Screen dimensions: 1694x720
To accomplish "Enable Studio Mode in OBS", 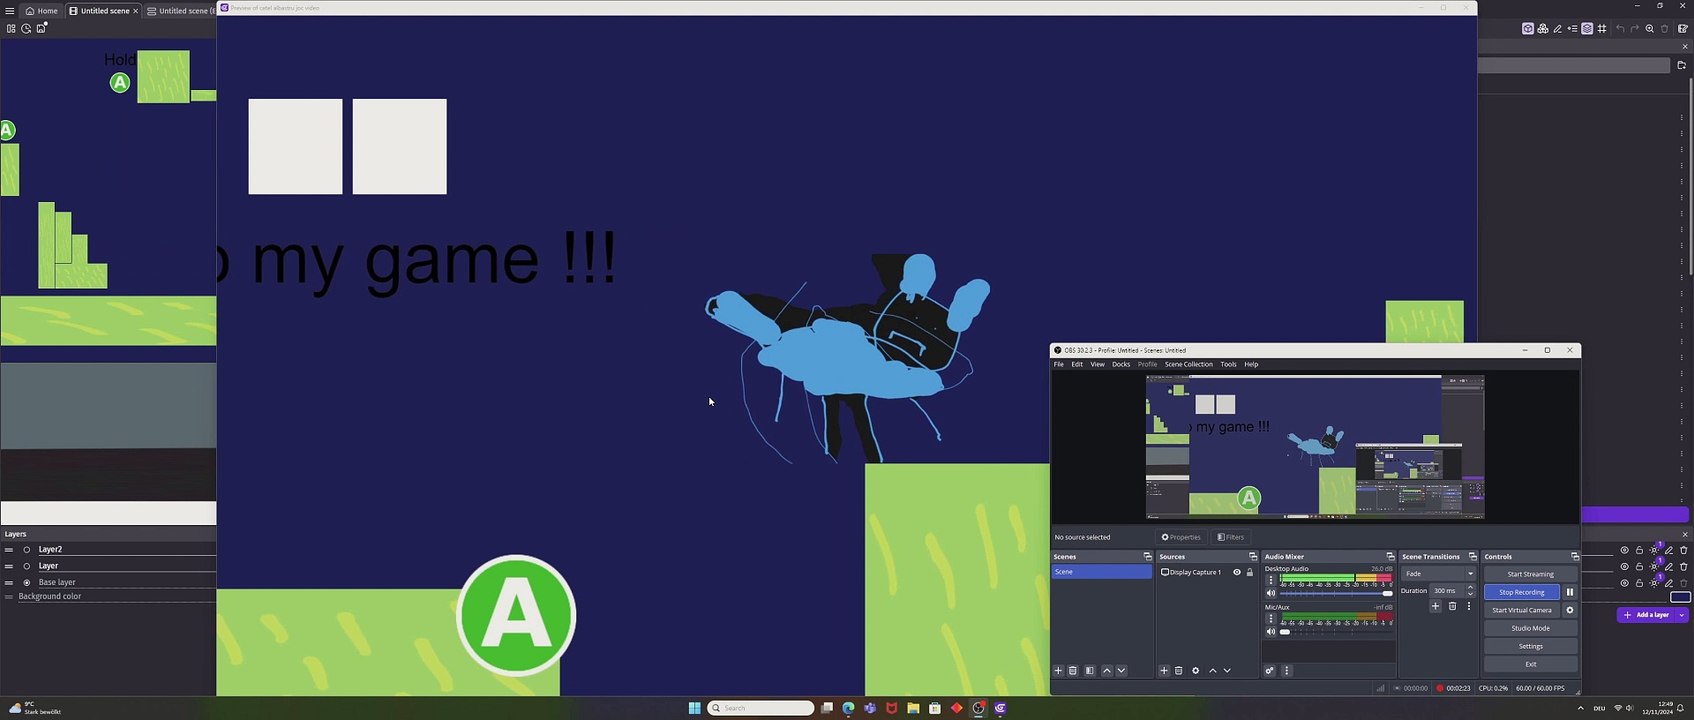I will (1530, 628).
